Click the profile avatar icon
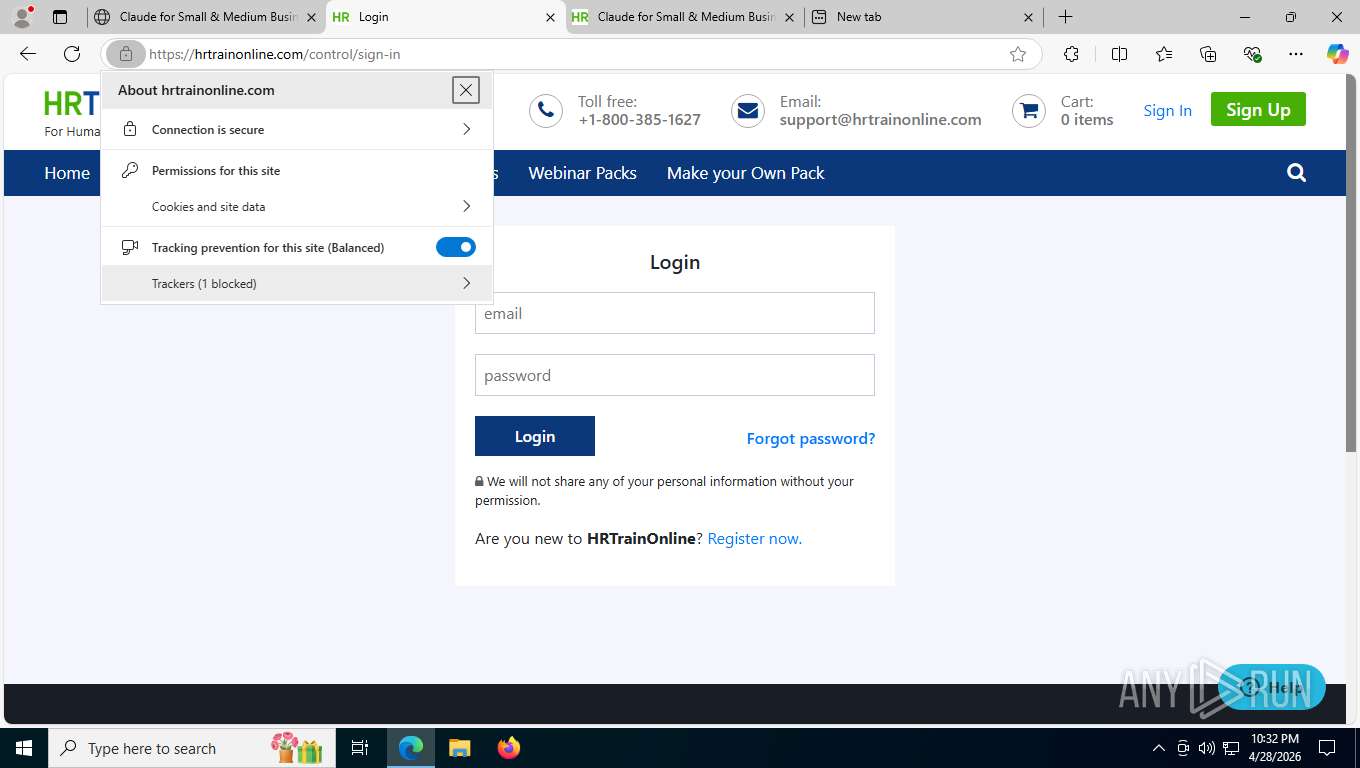This screenshot has width=1360, height=768. coord(22,17)
